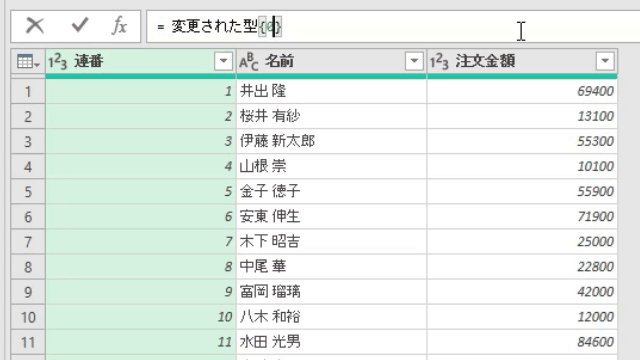Click the cell with value 84600

click(x=522, y=342)
